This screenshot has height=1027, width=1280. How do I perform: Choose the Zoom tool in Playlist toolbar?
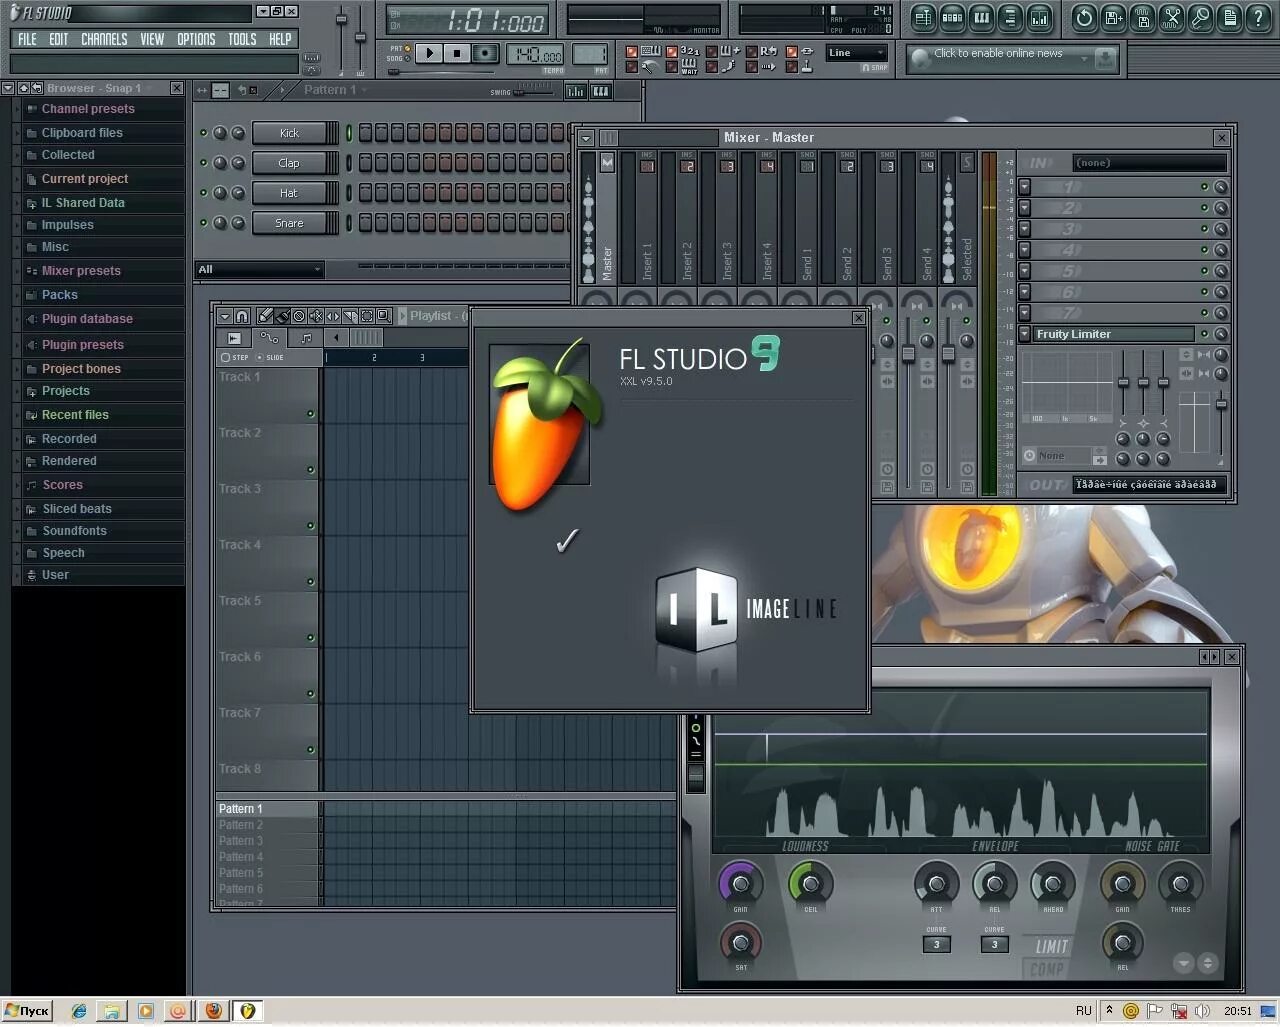tap(384, 316)
